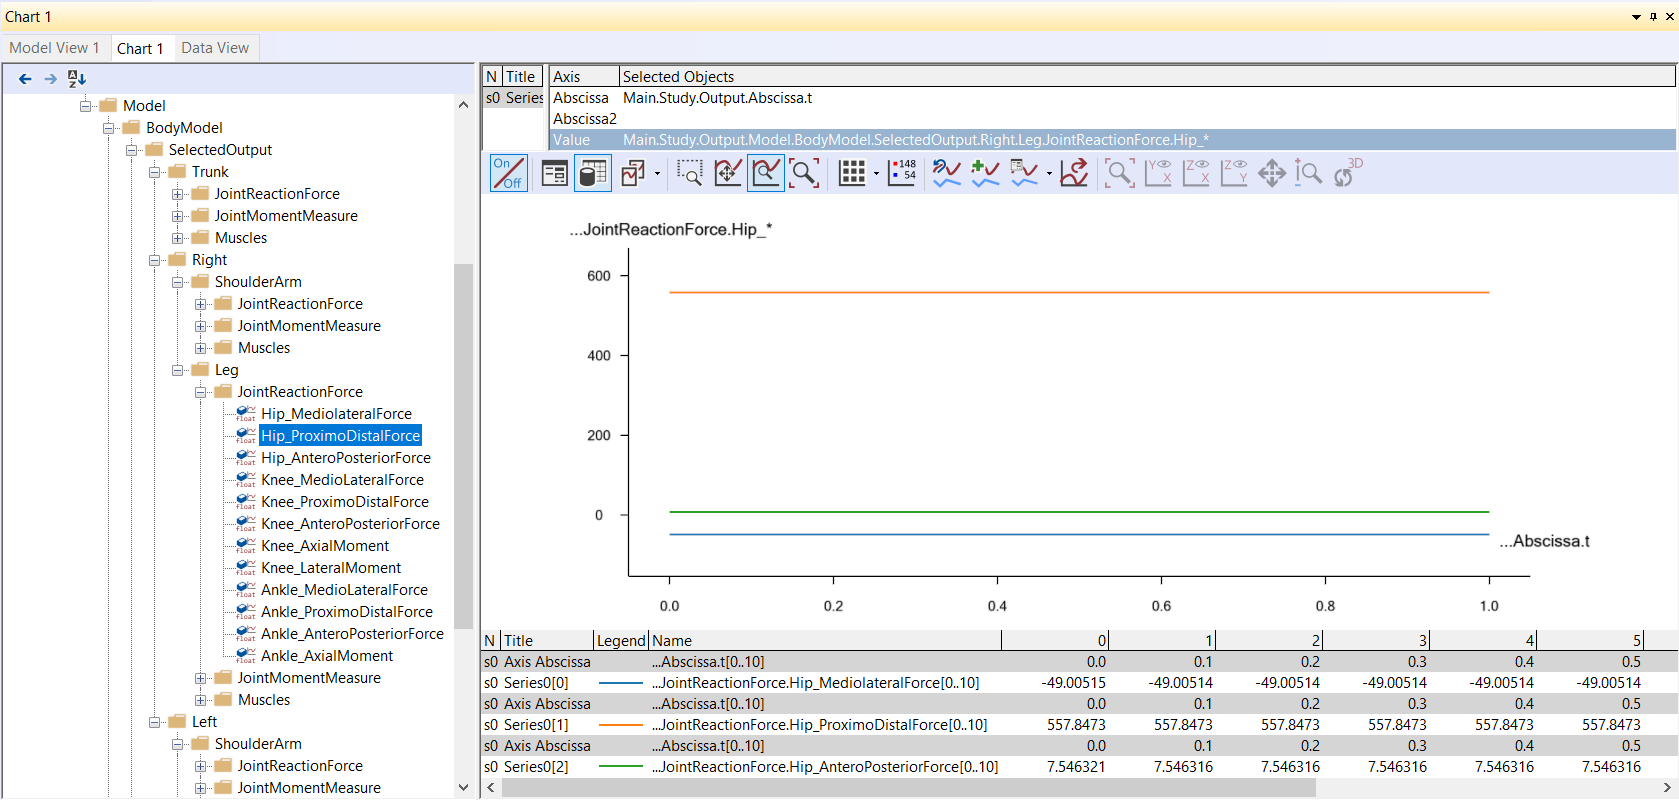The width and height of the screenshot is (1679, 800).
Task: Click the grid dots icon
Action: pyautogui.click(x=852, y=173)
